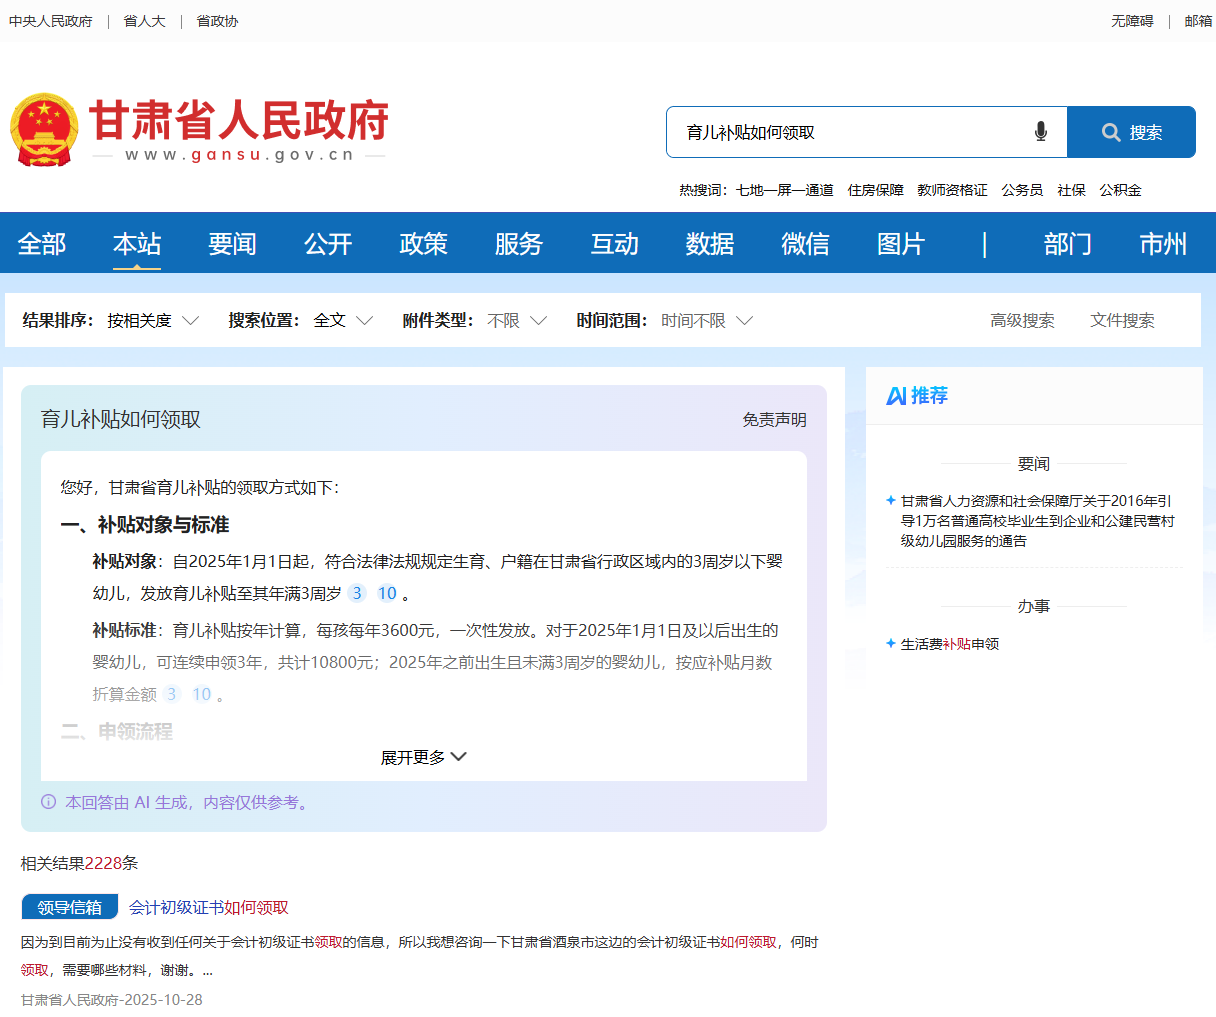Click citation marker 10 in the subsidy answer
Image resolution: width=1216 pixels, height=1017 pixels.
click(x=387, y=593)
